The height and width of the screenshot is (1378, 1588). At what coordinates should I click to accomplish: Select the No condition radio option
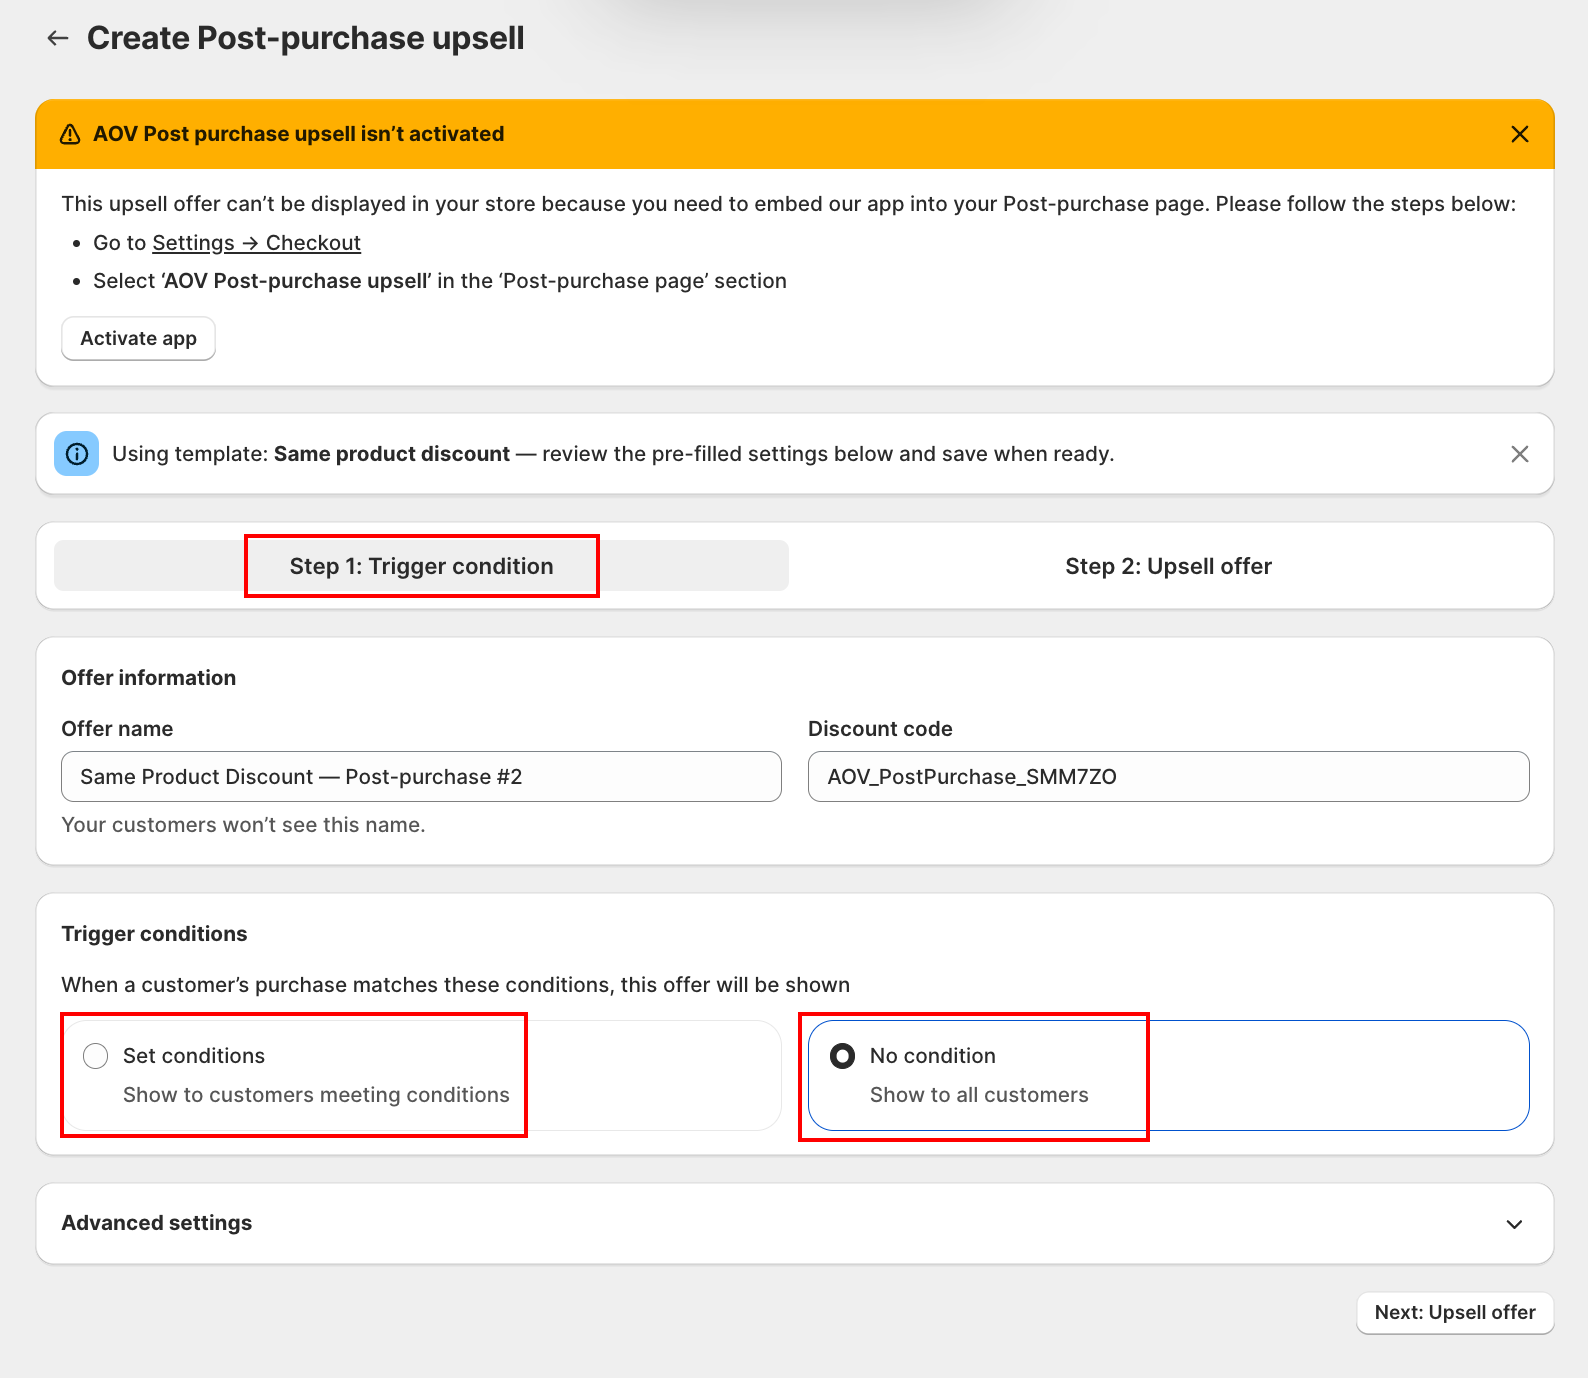pyautogui.click(x=843, y=1056)
